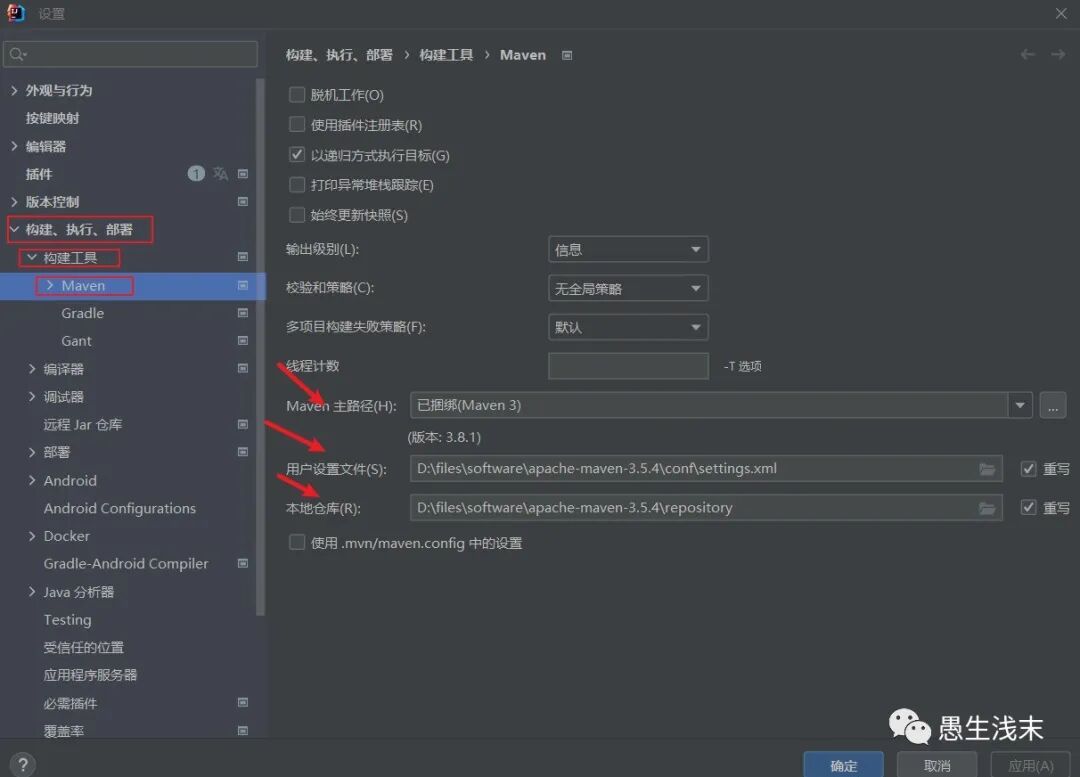The height and width of the screenshot is (777, 1080).
Task: Click the translate icon next to 插件
Action: (220, 174)
